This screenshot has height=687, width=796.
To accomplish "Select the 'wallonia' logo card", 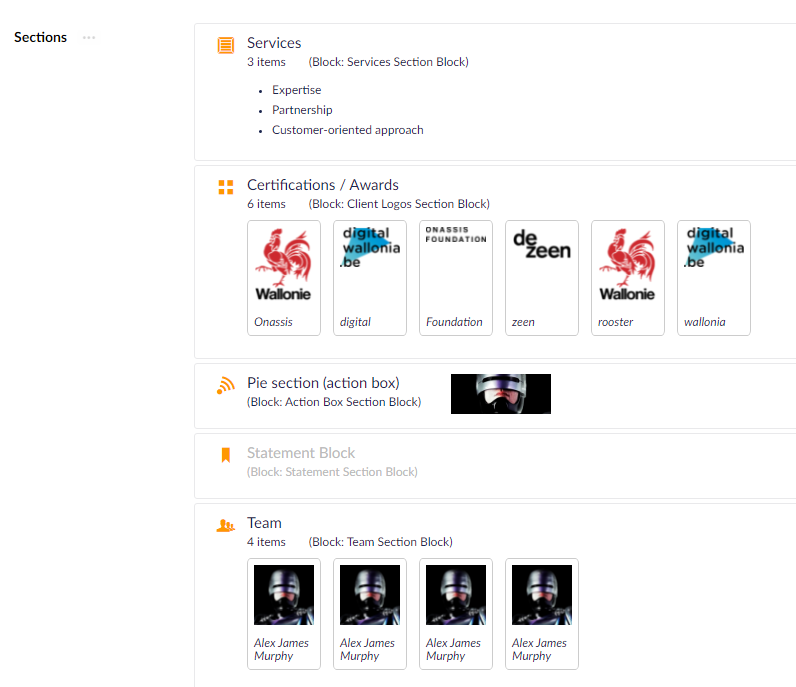I will click(x=714, y=277).
